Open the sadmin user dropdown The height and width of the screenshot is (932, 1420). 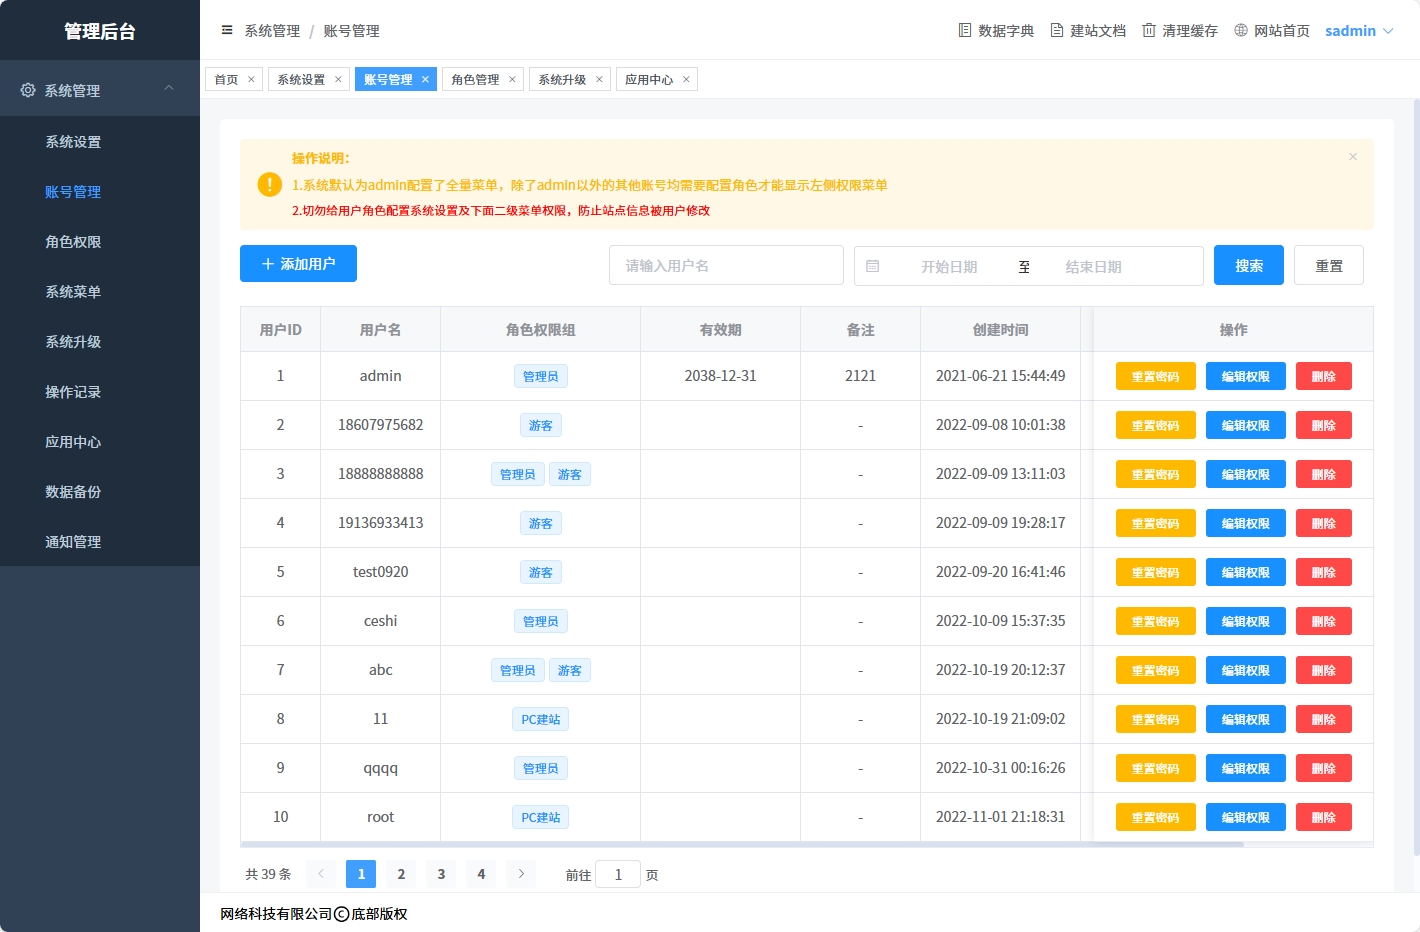(1359, 31)
